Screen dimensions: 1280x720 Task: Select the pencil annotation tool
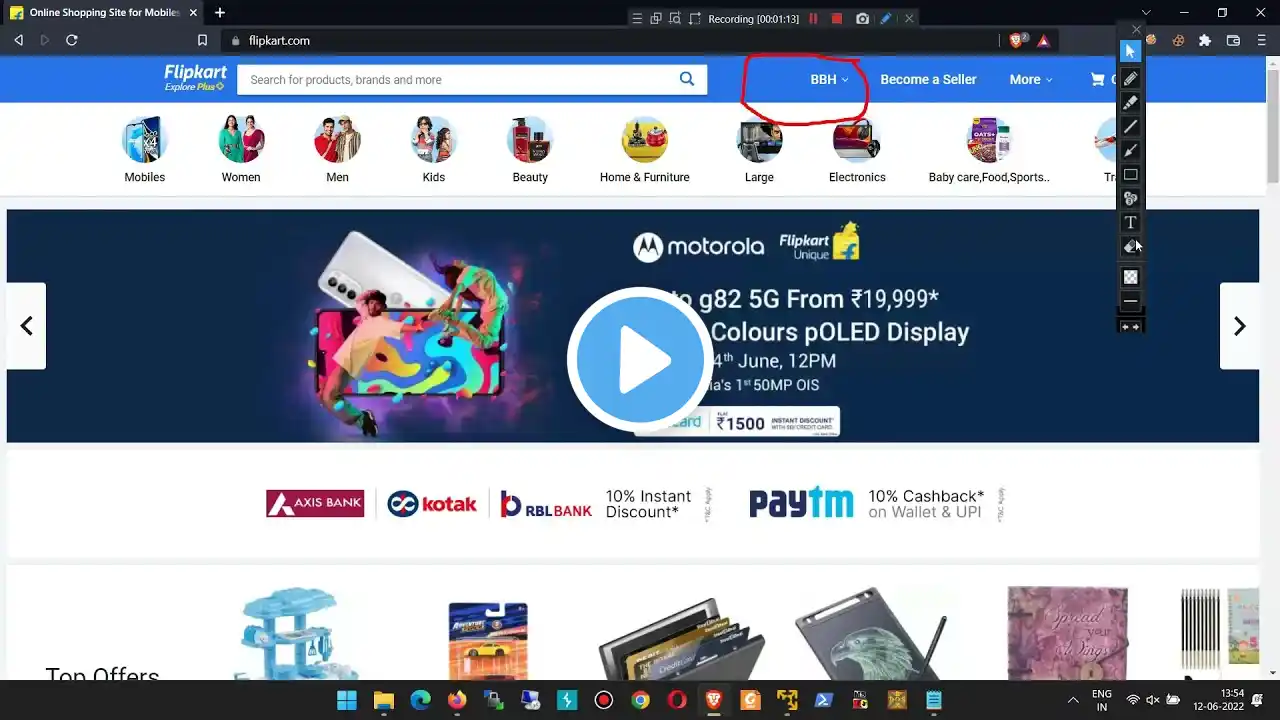(1130, 78)
